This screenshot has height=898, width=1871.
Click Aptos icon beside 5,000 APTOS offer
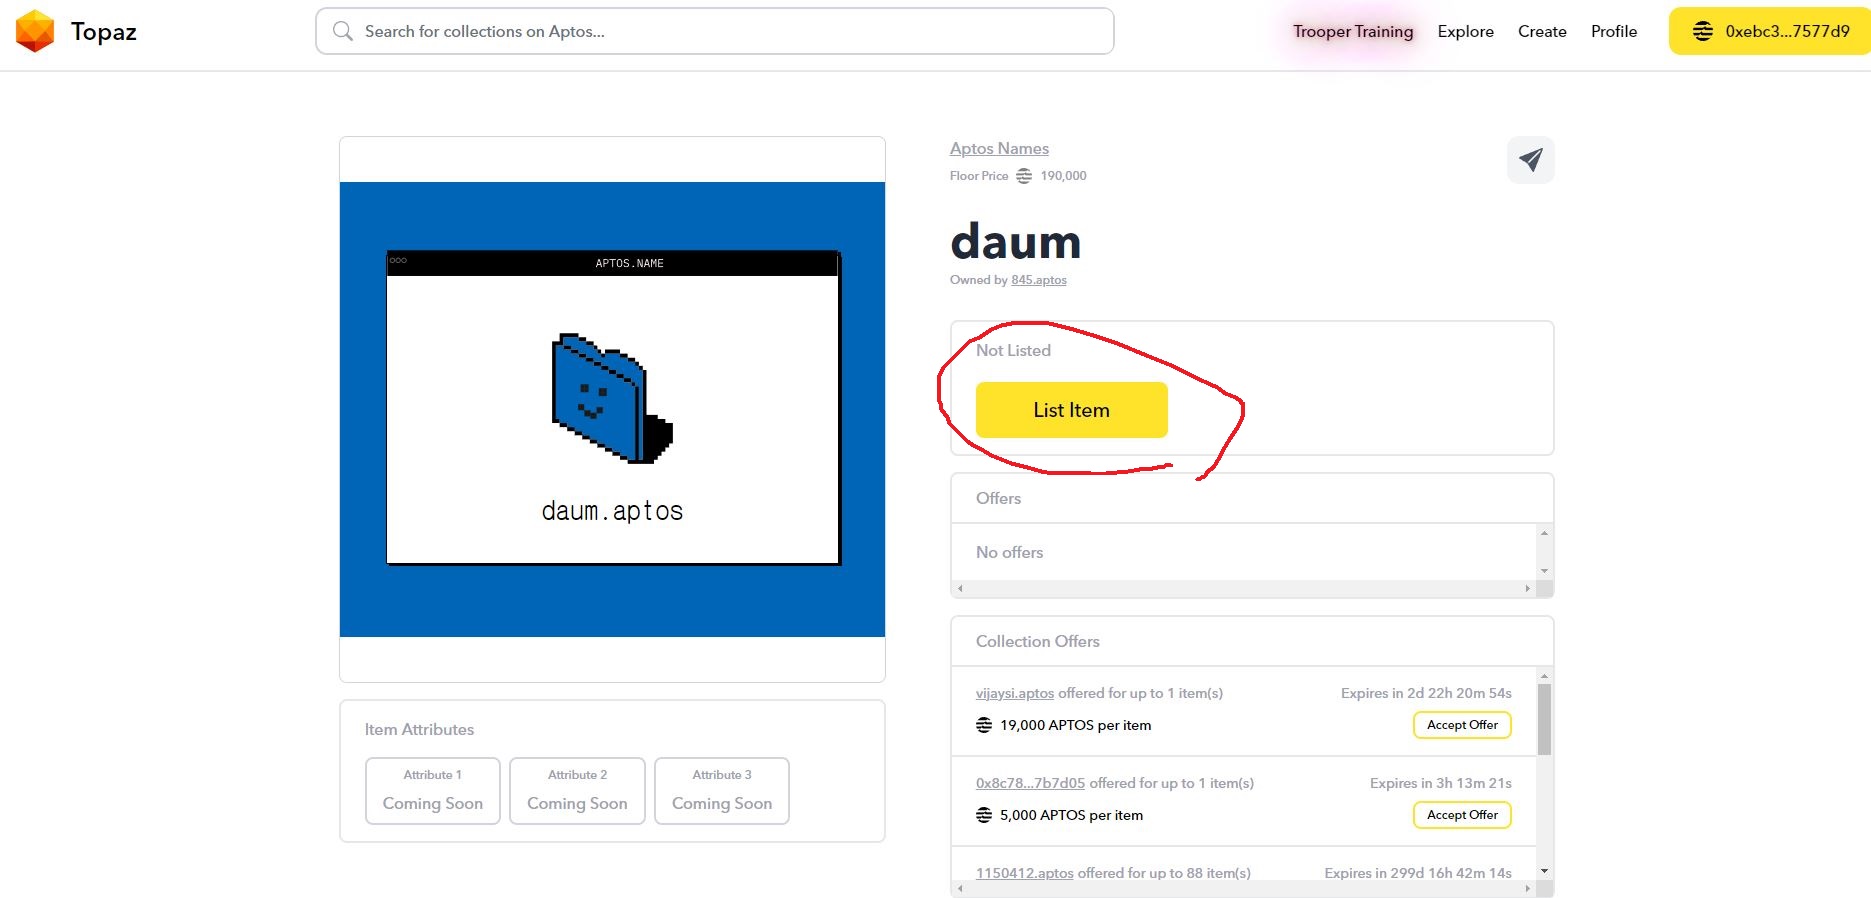[x=984, y=815]
